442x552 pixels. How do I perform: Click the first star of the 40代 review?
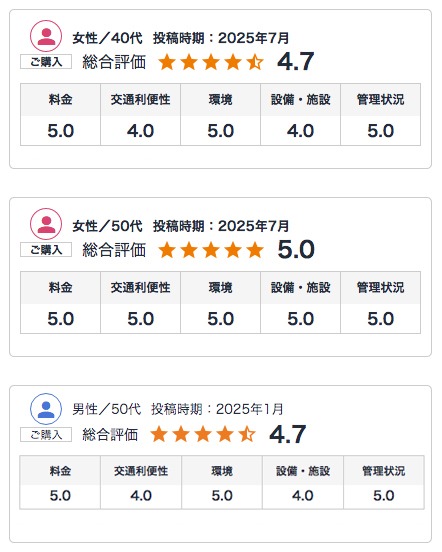(167, 62)
